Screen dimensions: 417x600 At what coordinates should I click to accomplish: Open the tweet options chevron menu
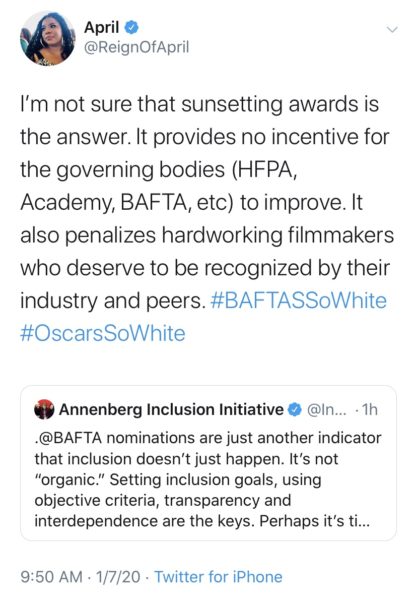393,29
